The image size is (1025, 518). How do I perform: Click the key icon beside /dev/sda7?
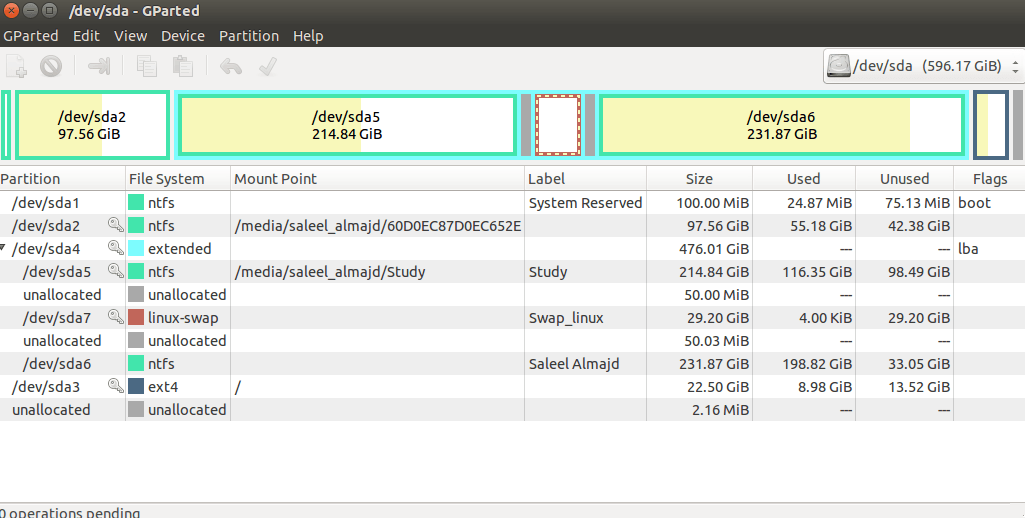pyautogui.click(x=115, y=318)
